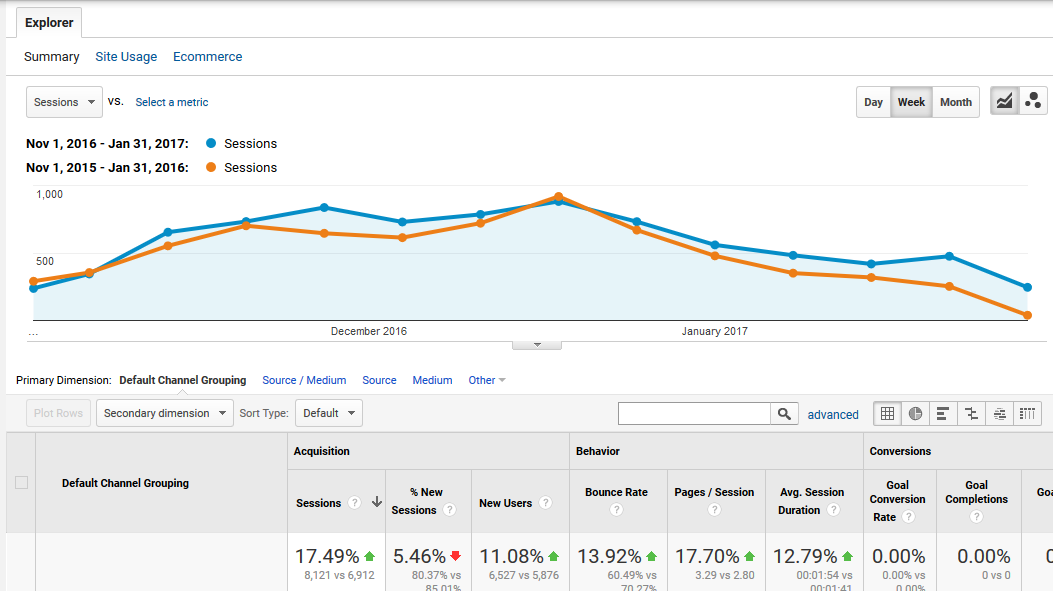Click the search magnifier button
Image resolution: width=1053 pixels, height=591 pixels.
coord(785,414)
